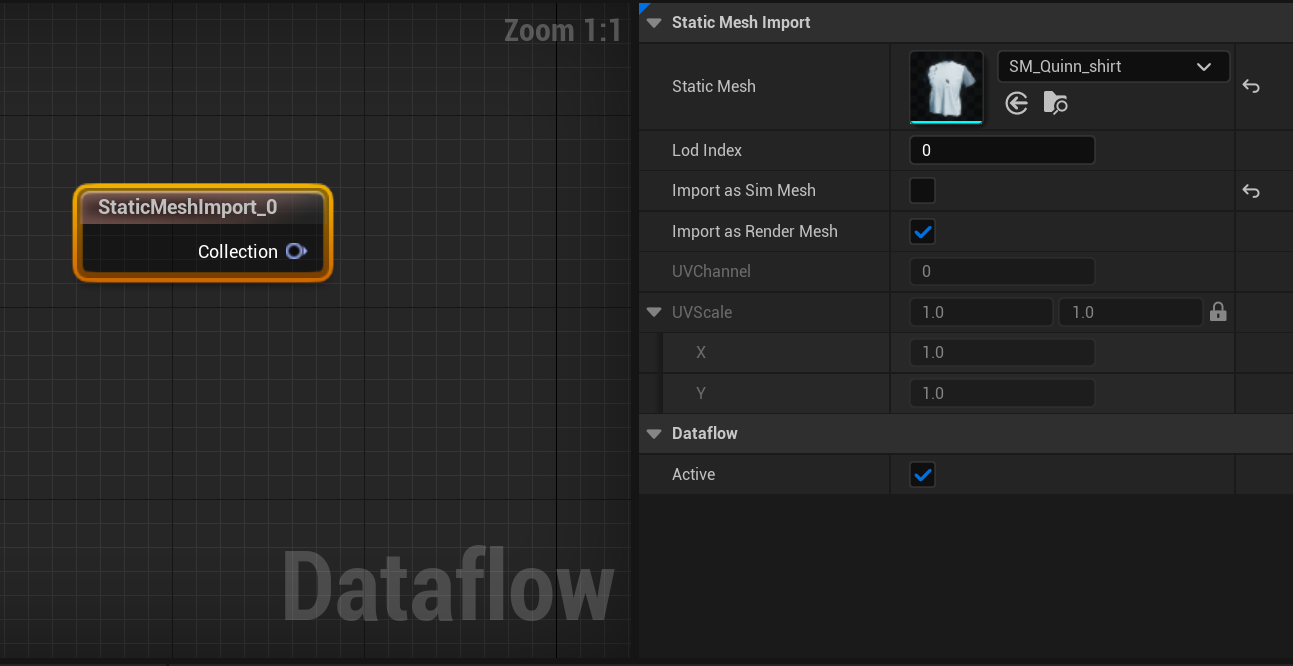The height and width of the screenshot is (666, 1293).
Task: Click the UVScale Y value field
Action: point(1001,392)
